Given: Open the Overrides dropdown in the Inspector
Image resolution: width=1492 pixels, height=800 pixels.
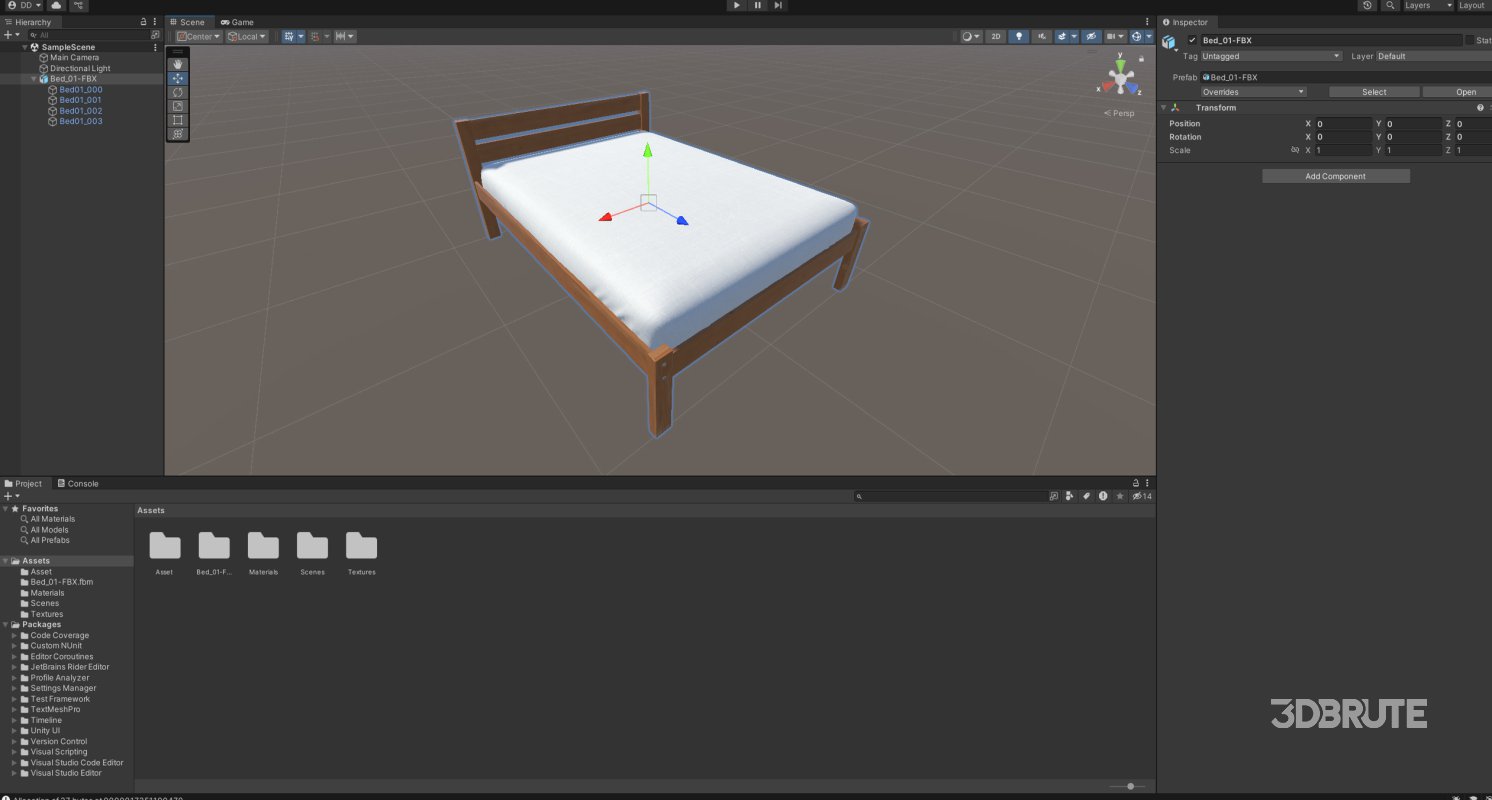Looking at the screenshot, I should 1252,91.
